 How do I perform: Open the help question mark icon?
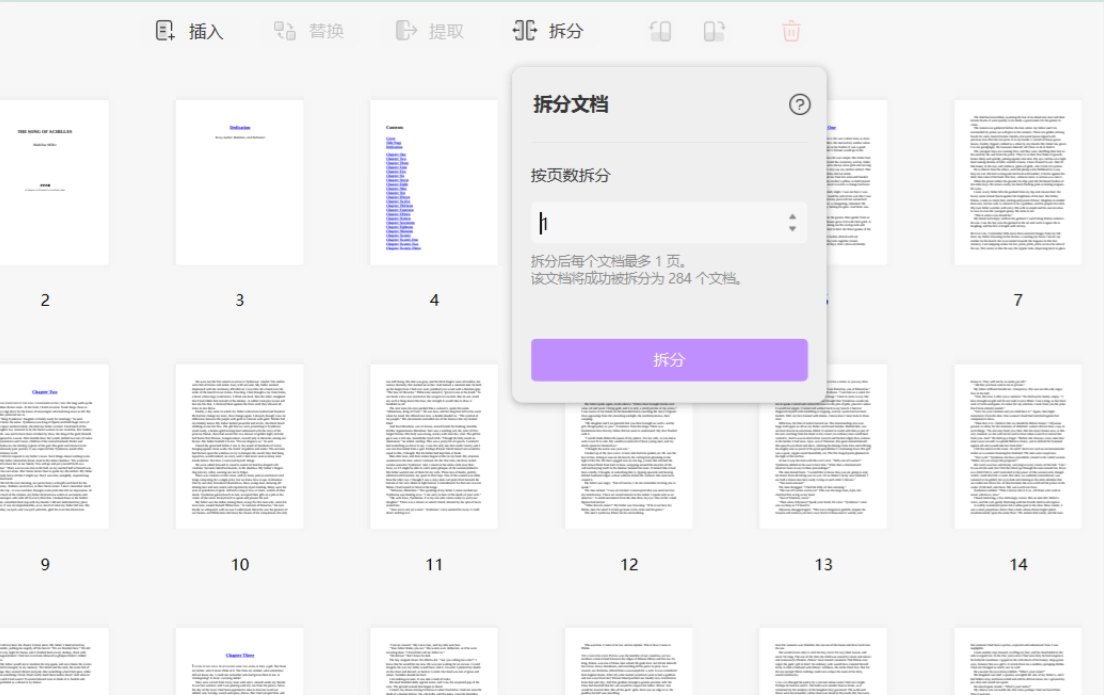799,105
